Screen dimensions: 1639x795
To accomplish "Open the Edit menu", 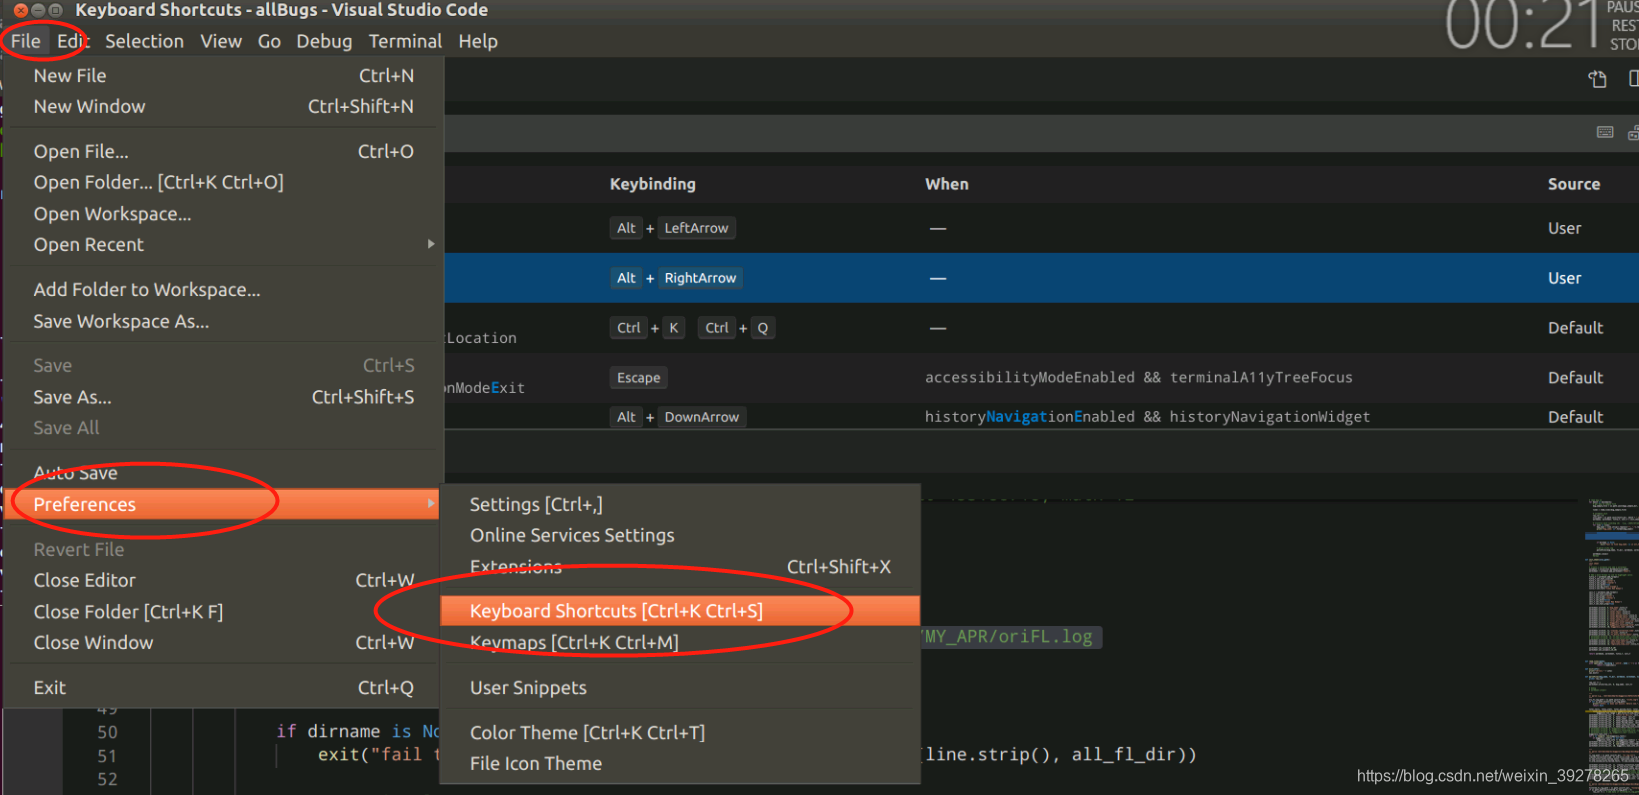I will click(73, 41).
